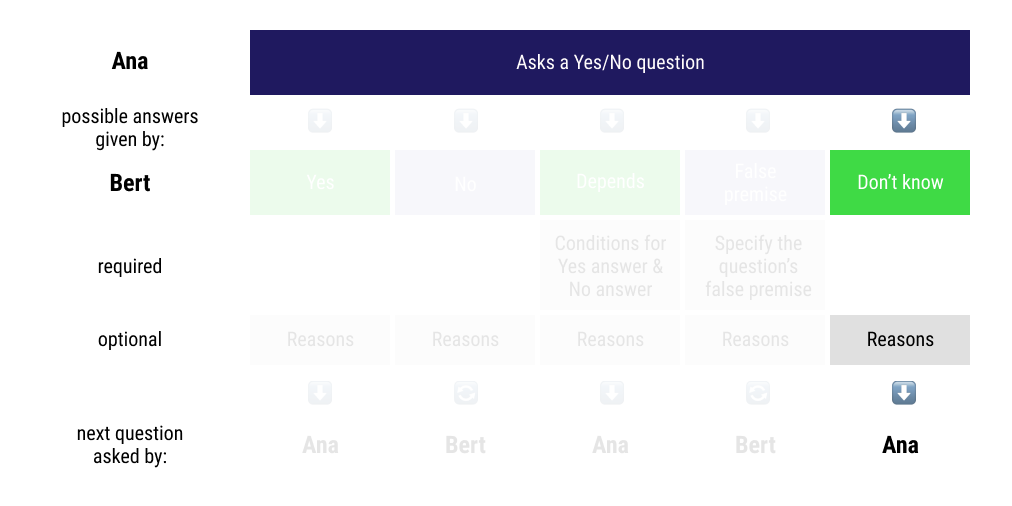The image size is (1012, 506).
Task: Select the faded Depends answer box
Action: (x=610, y=182)
